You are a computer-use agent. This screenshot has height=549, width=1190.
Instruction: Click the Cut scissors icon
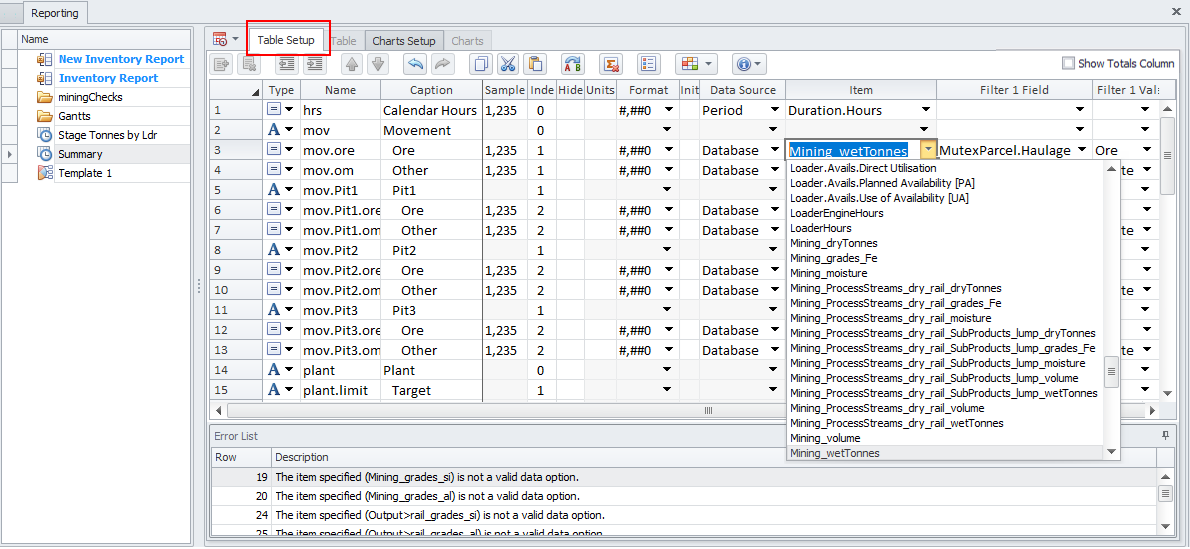(x=508, y=64)
